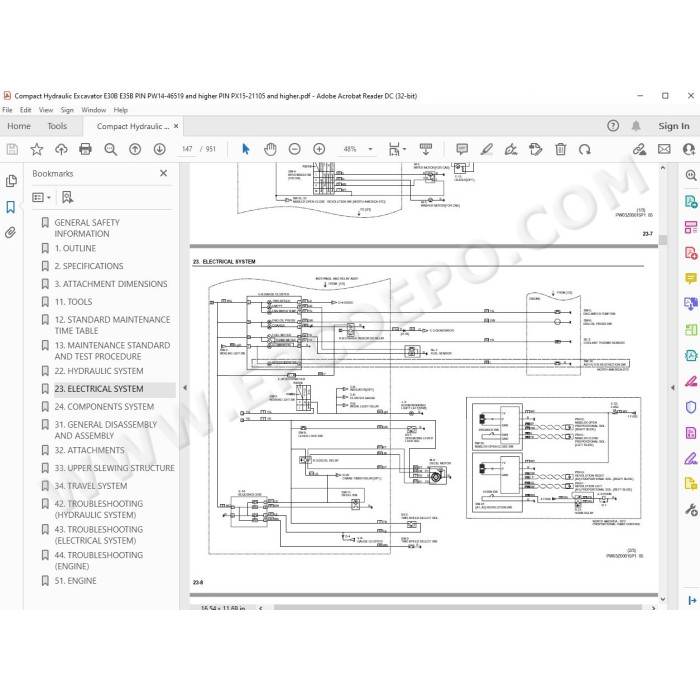The image size is (700, 700).
Task: Expand the right tools pane bottom arrow
Action: (x=692, y=600)
